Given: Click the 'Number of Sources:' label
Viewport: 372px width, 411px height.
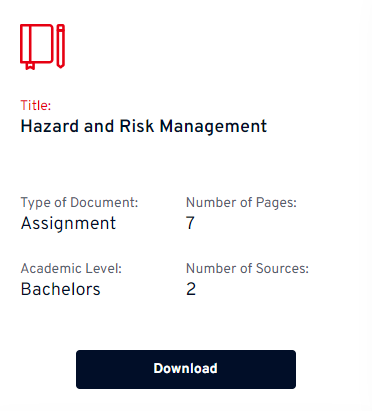Looking at the screenshot, I should (247, 269).
